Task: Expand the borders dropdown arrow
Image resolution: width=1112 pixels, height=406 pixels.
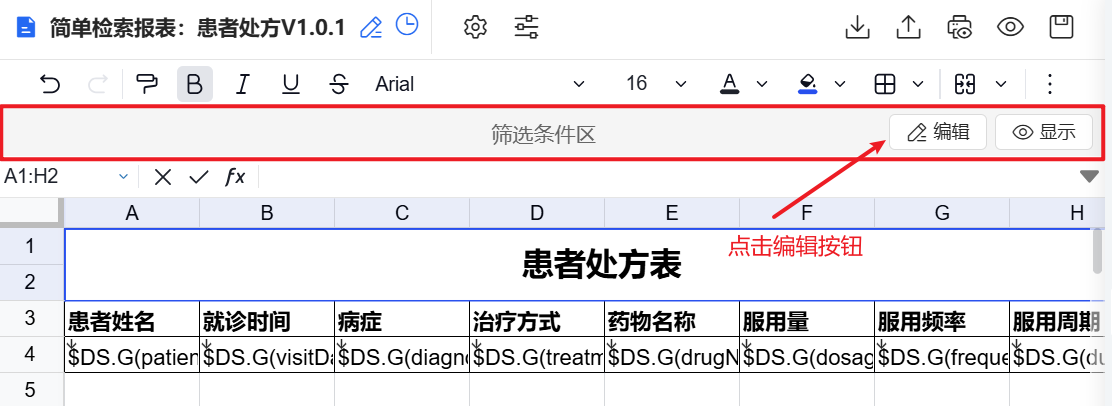Action: [x=918, y=84]
